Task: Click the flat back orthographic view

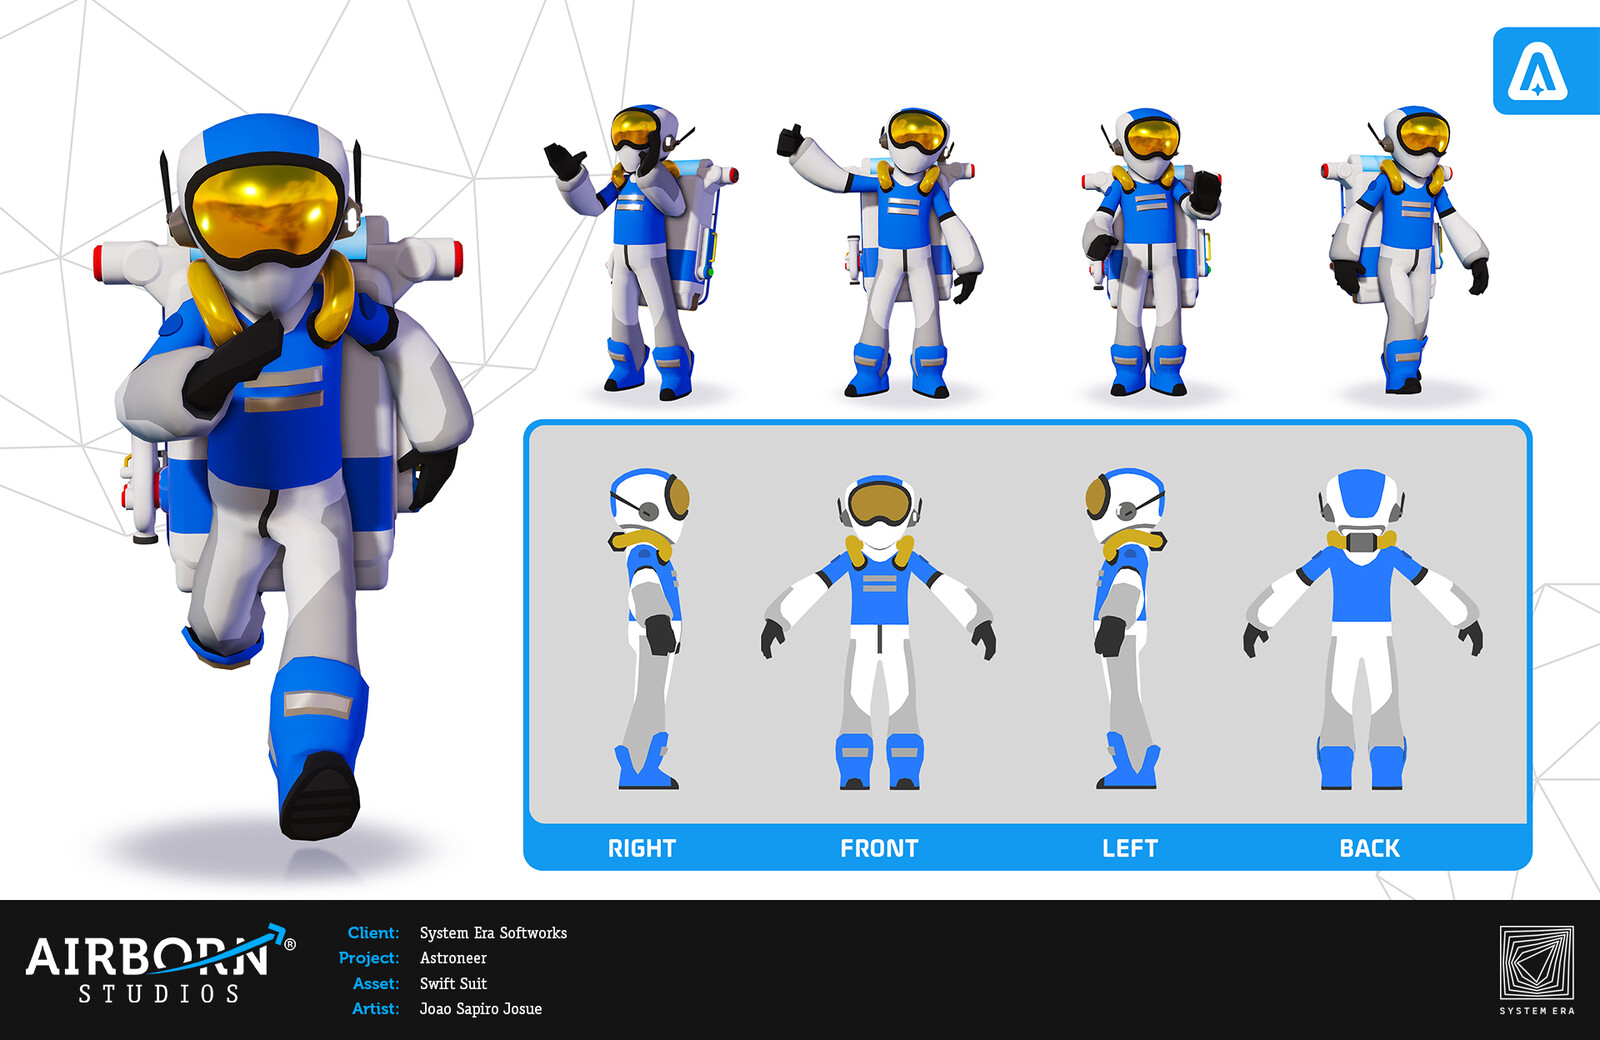Action: click(x=1363, y=628)
